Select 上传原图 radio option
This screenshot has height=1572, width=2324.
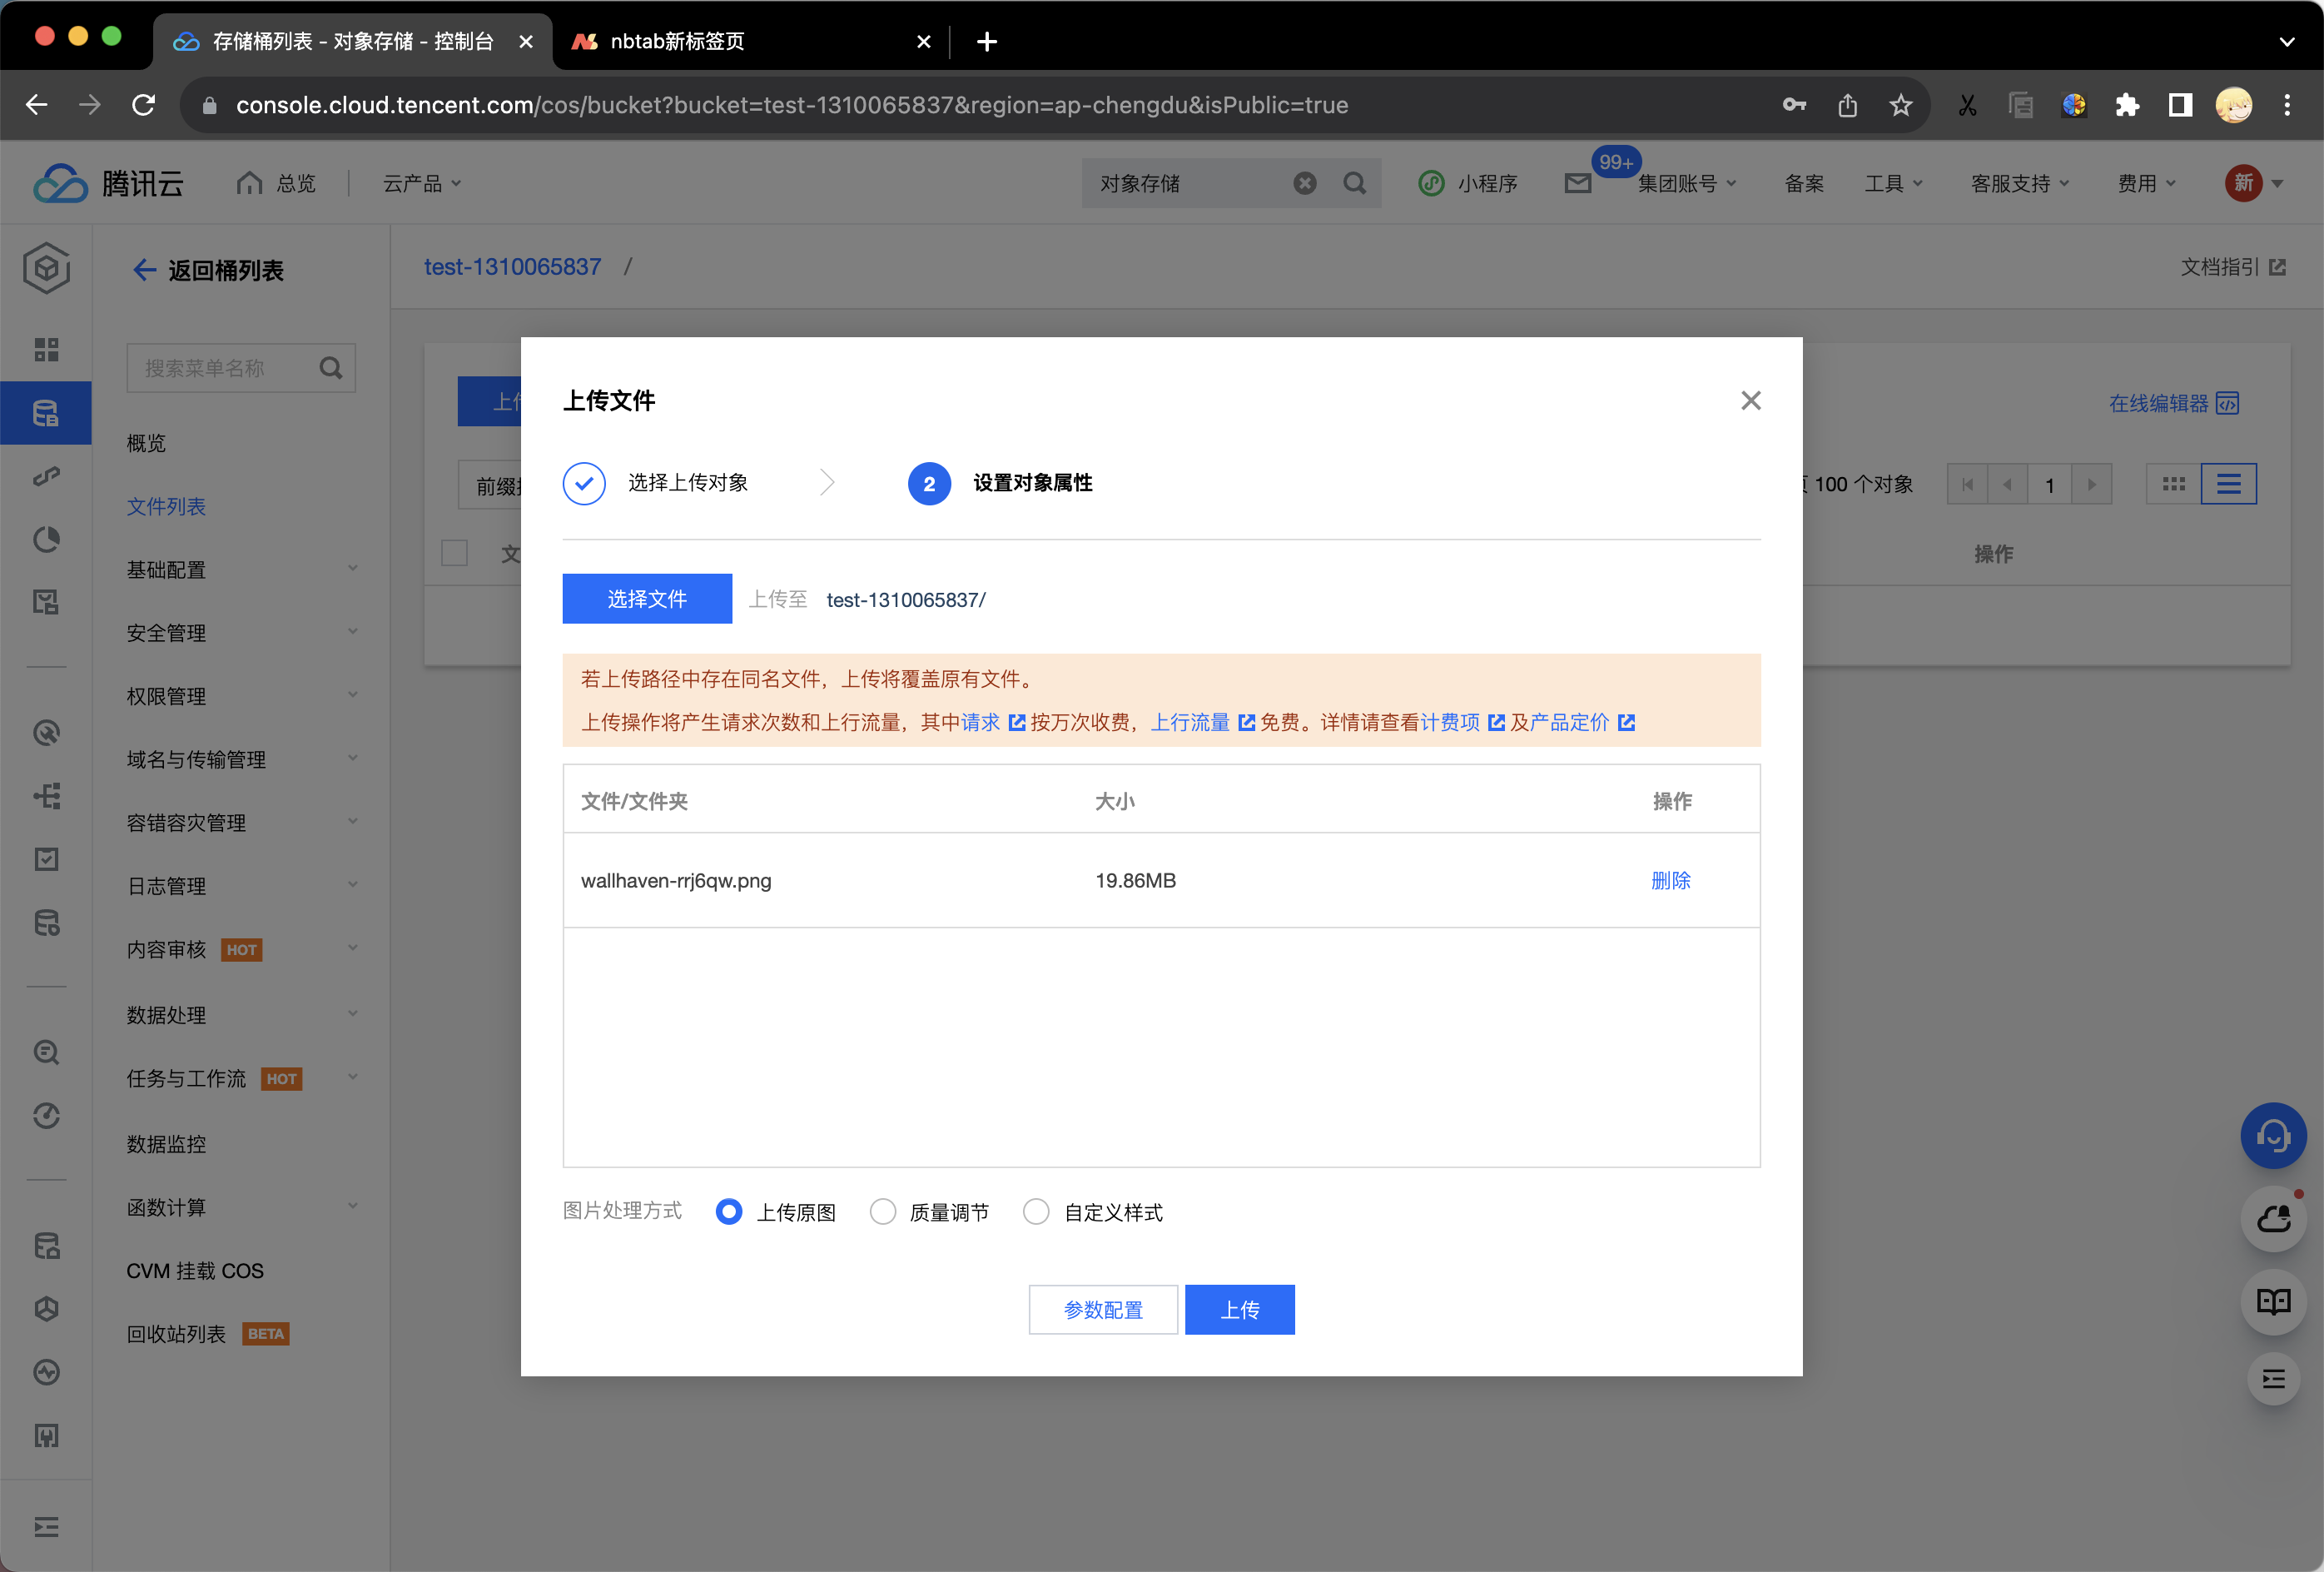pos(729,1212)
